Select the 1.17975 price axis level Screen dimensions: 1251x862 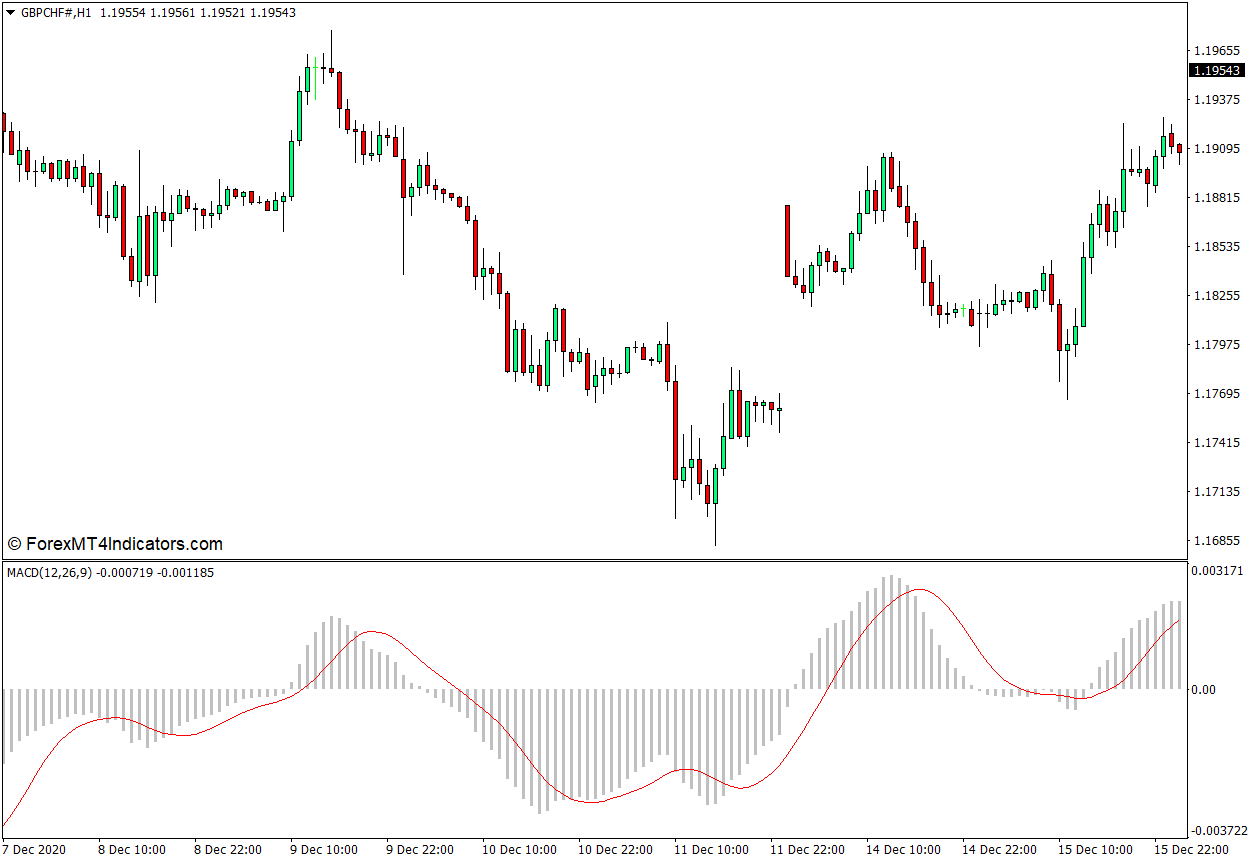point(1216,345)
